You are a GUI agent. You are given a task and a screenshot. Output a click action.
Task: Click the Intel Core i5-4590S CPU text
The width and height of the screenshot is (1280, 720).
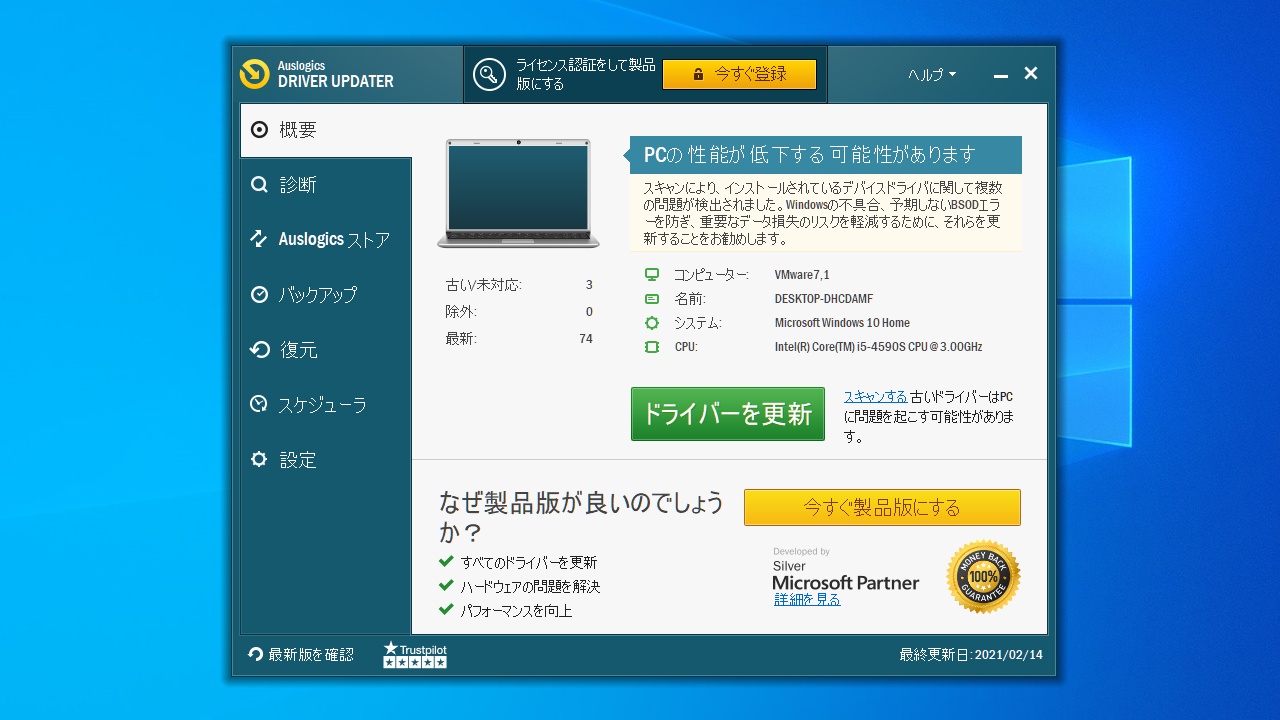(x=878, y=347)
